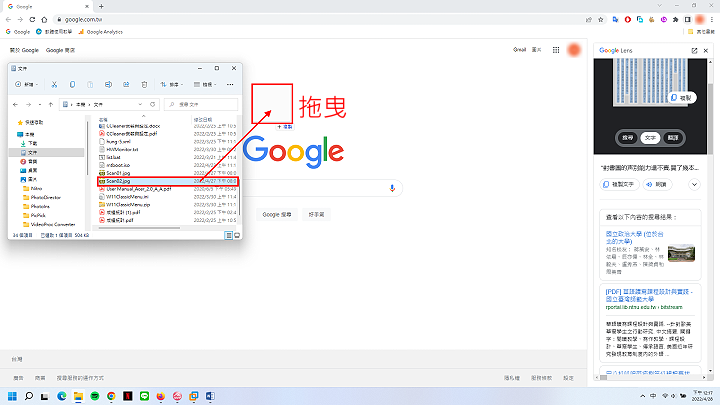Expand the Lens text result chevron
This screenshot has height=405, width=720.
click(x=694, y=185)
